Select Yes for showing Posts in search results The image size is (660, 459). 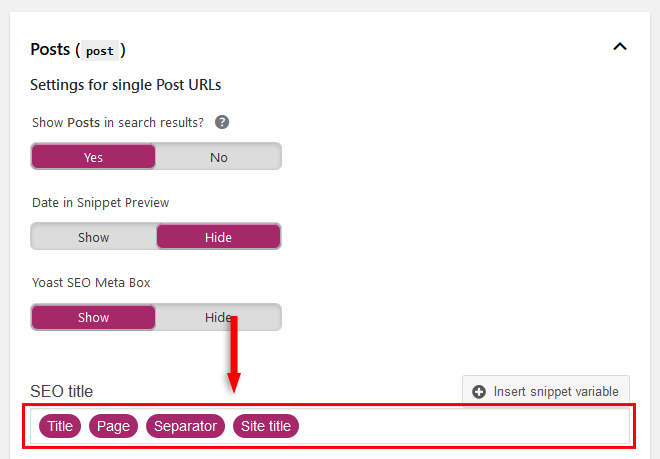[x=93, y=157]
